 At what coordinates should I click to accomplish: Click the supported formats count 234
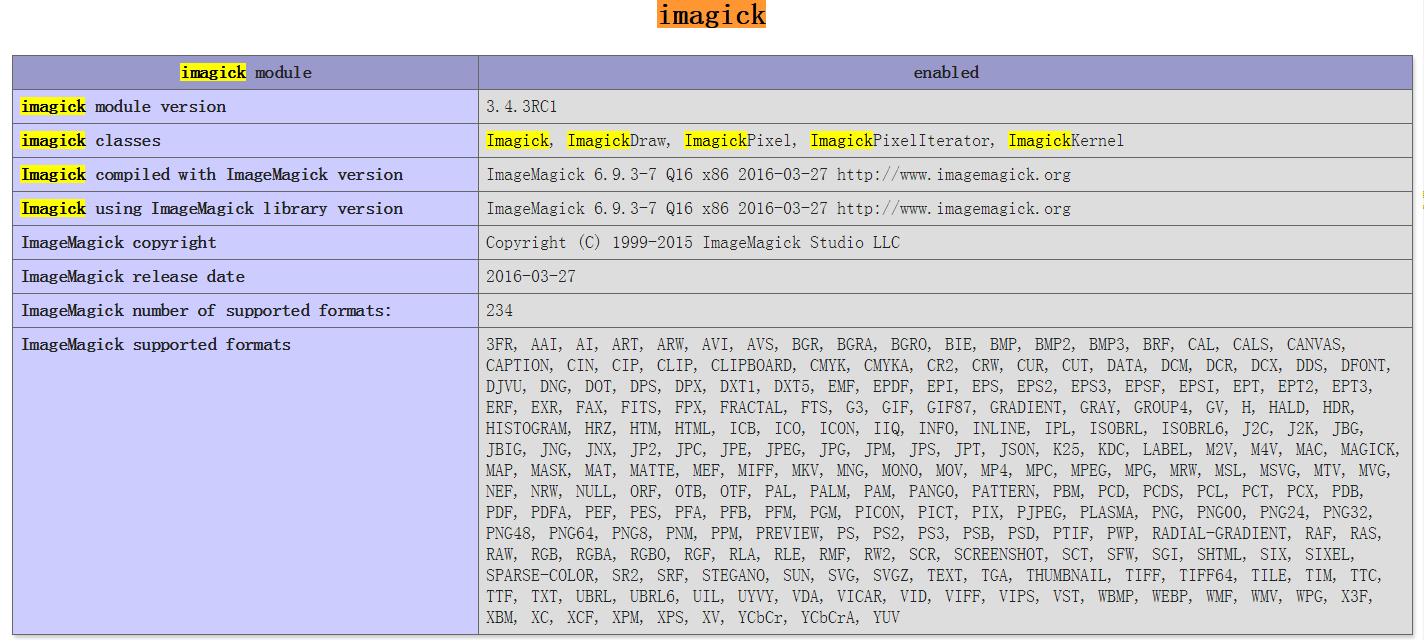499,311
